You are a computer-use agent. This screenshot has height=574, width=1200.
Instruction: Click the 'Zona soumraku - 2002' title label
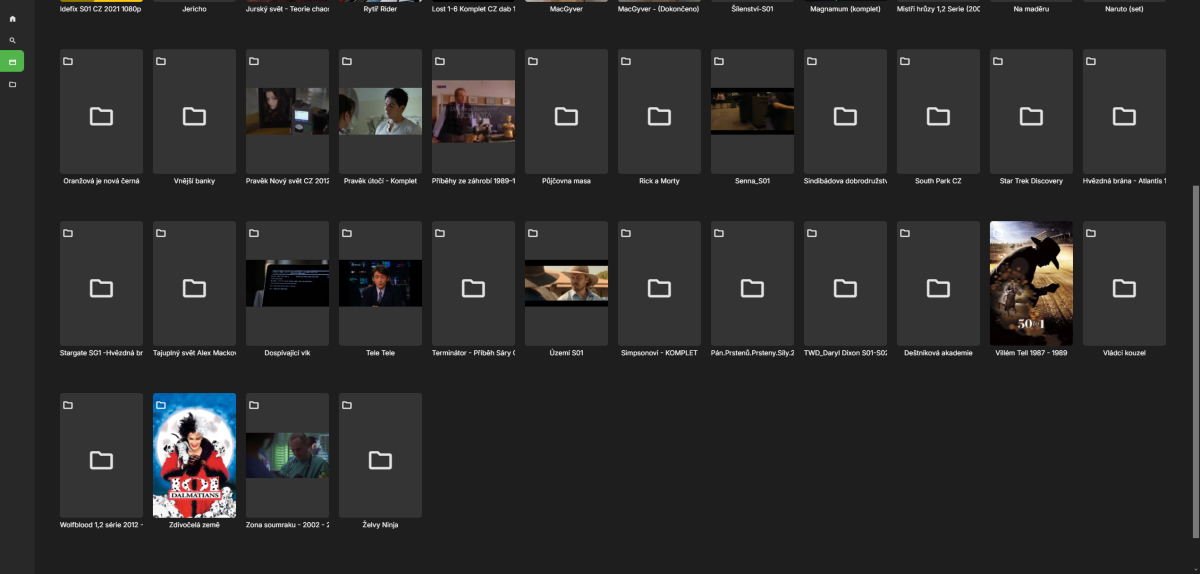(x=287, y=525)
